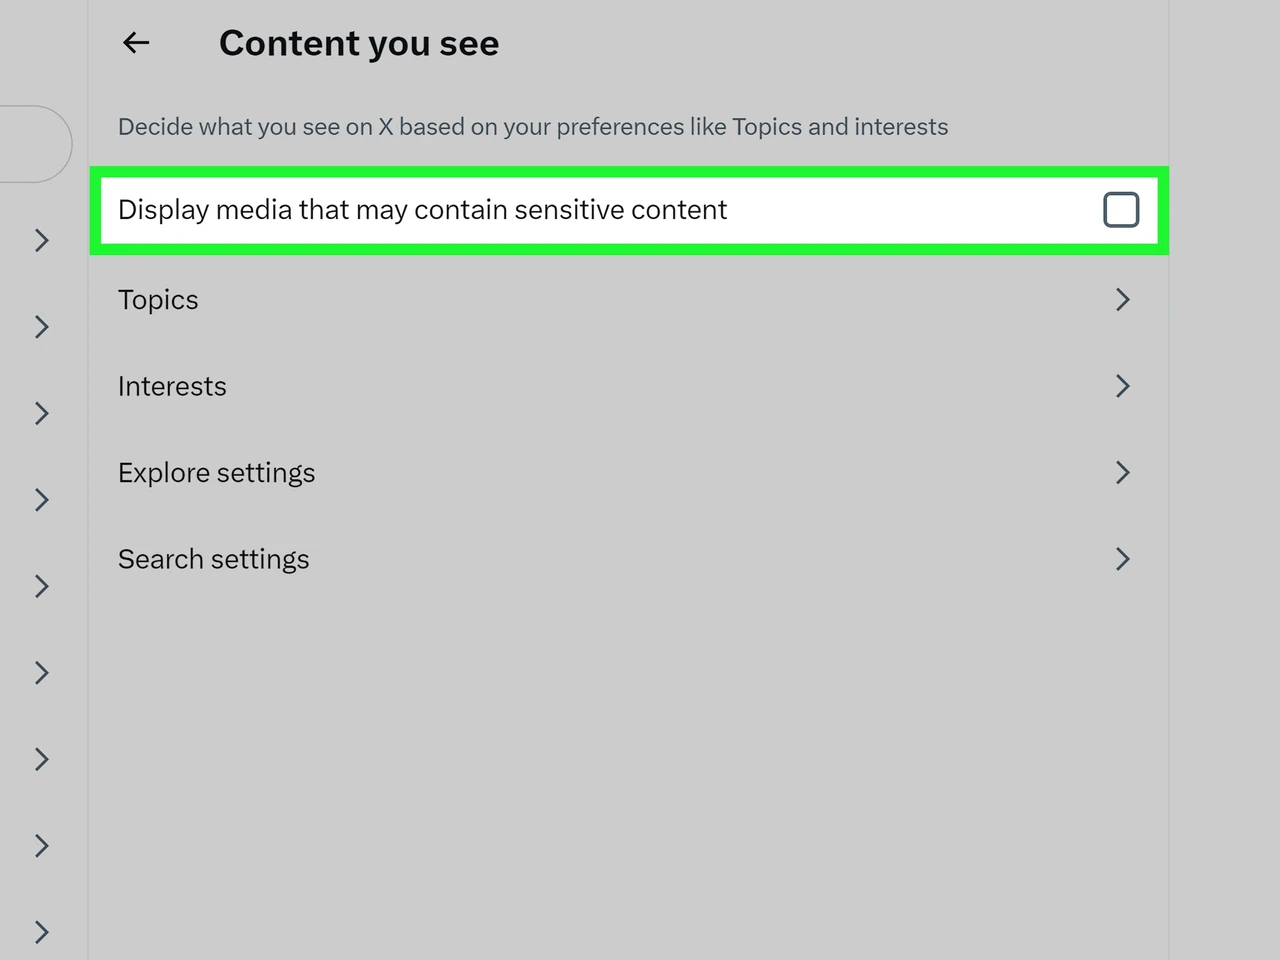The image size is (1280, 960).
Task: Click the chevron beside Search settings
Action: 1123,559
